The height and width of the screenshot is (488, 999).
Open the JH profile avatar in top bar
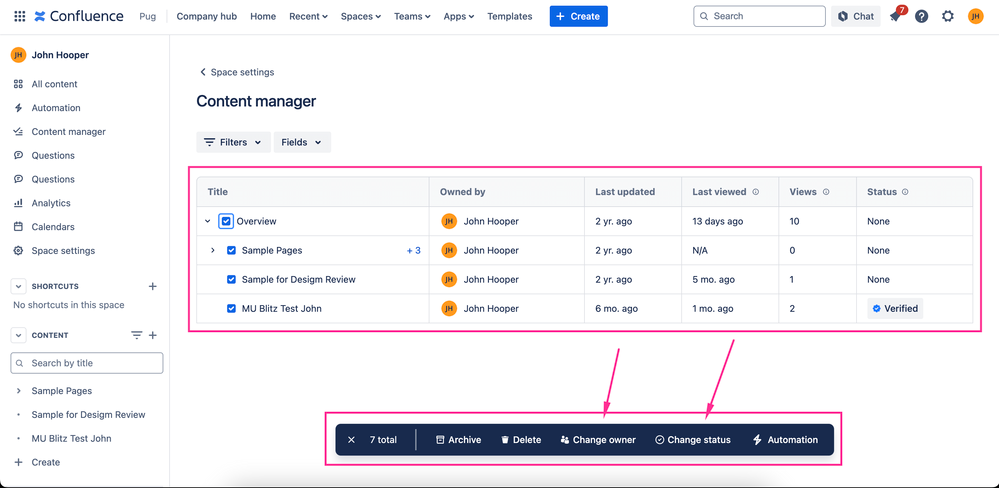pyautogui.click(x=975, y=17)
